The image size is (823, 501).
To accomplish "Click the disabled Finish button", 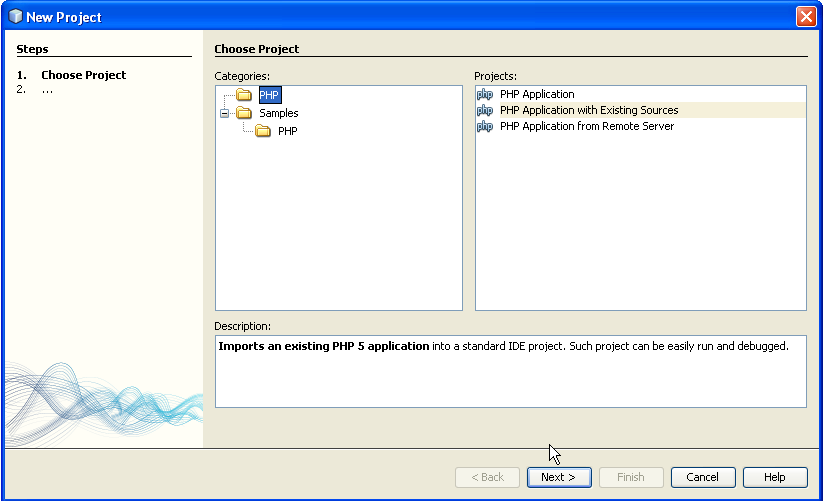I will (x=631, y=477).
